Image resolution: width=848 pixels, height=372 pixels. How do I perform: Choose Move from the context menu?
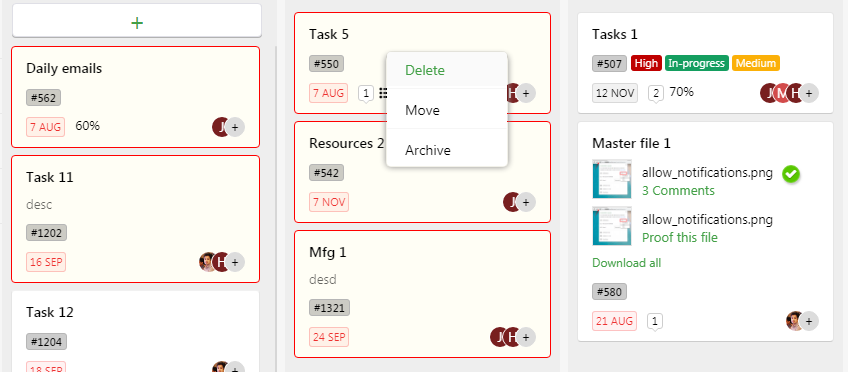[x=422, y=110]
